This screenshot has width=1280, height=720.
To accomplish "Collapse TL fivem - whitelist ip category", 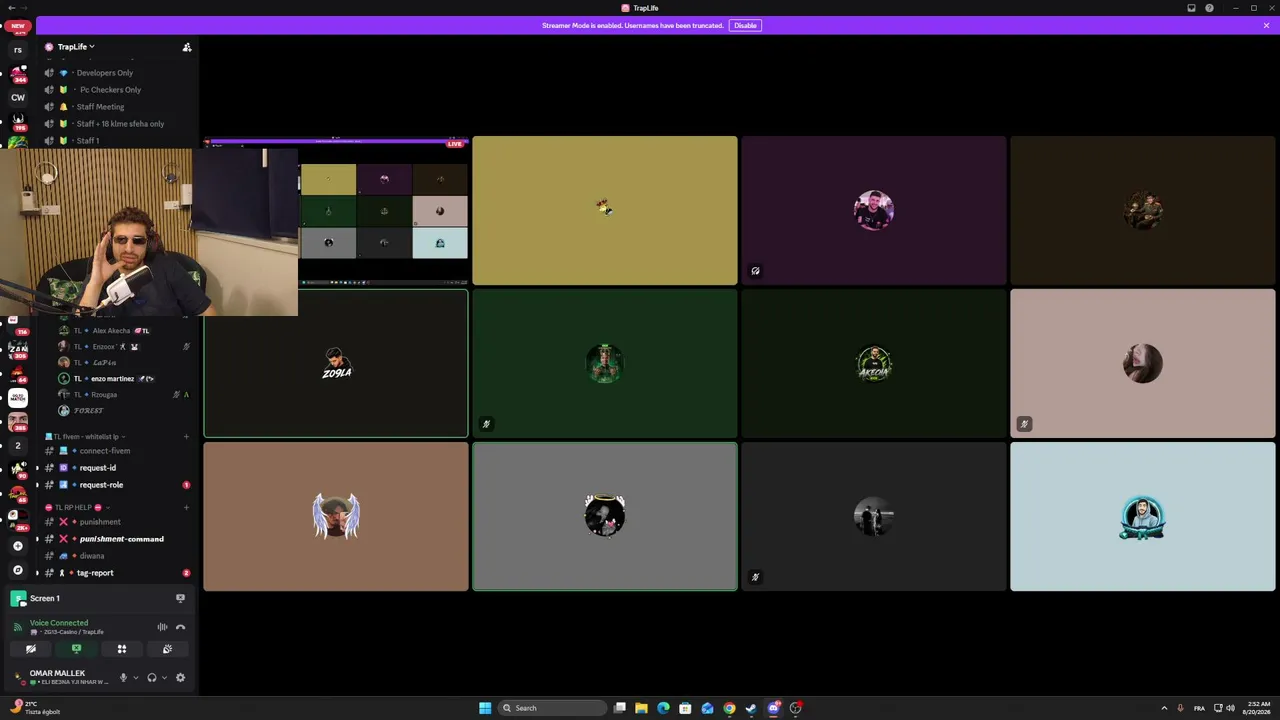I will coord(86,437).
